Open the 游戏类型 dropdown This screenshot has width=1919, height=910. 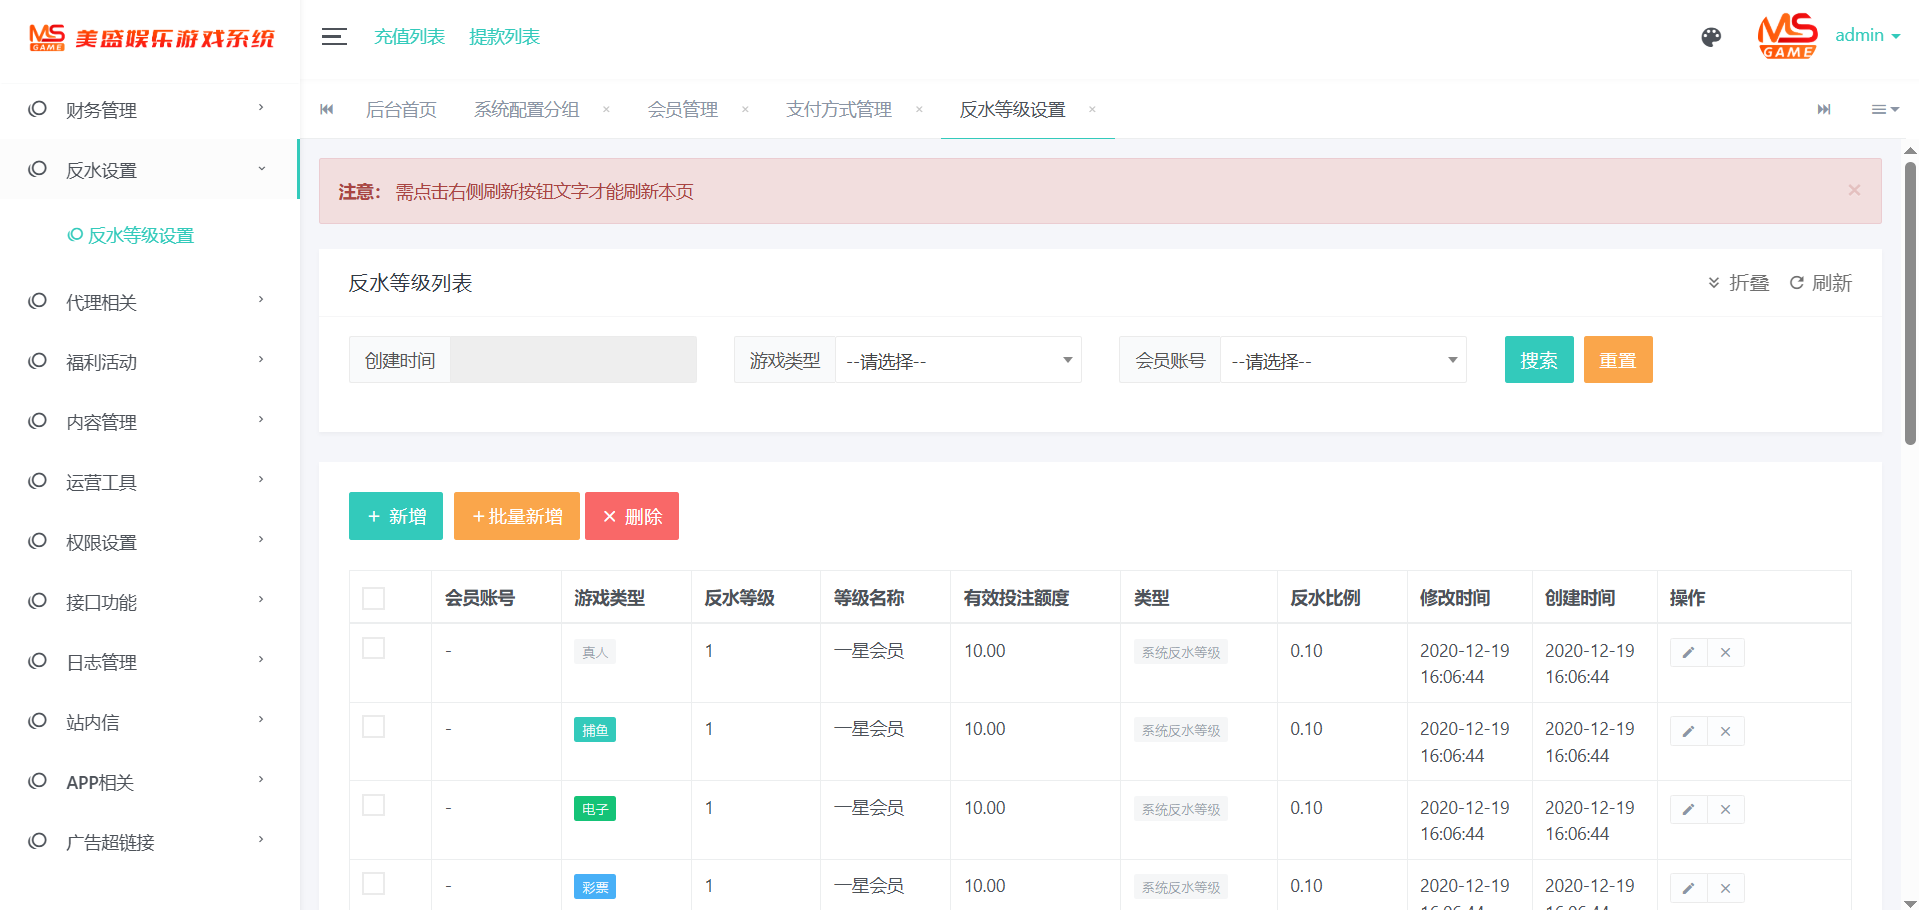[957, 360]
